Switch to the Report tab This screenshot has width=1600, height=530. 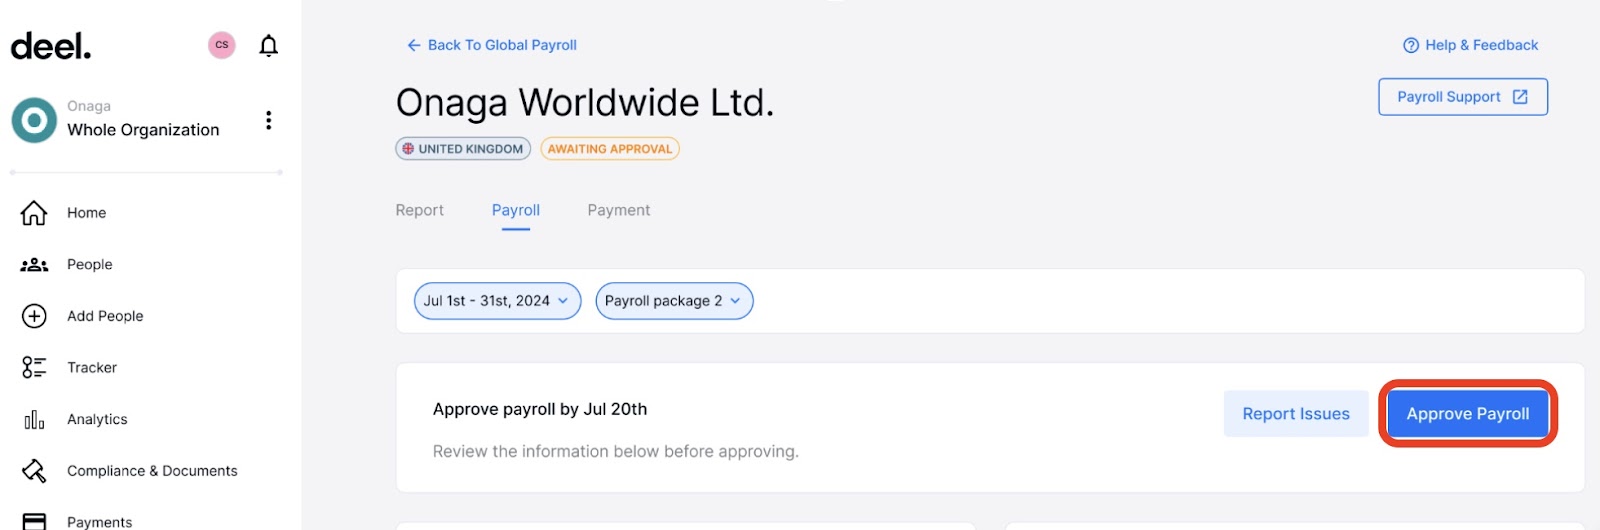coord(419,210)
